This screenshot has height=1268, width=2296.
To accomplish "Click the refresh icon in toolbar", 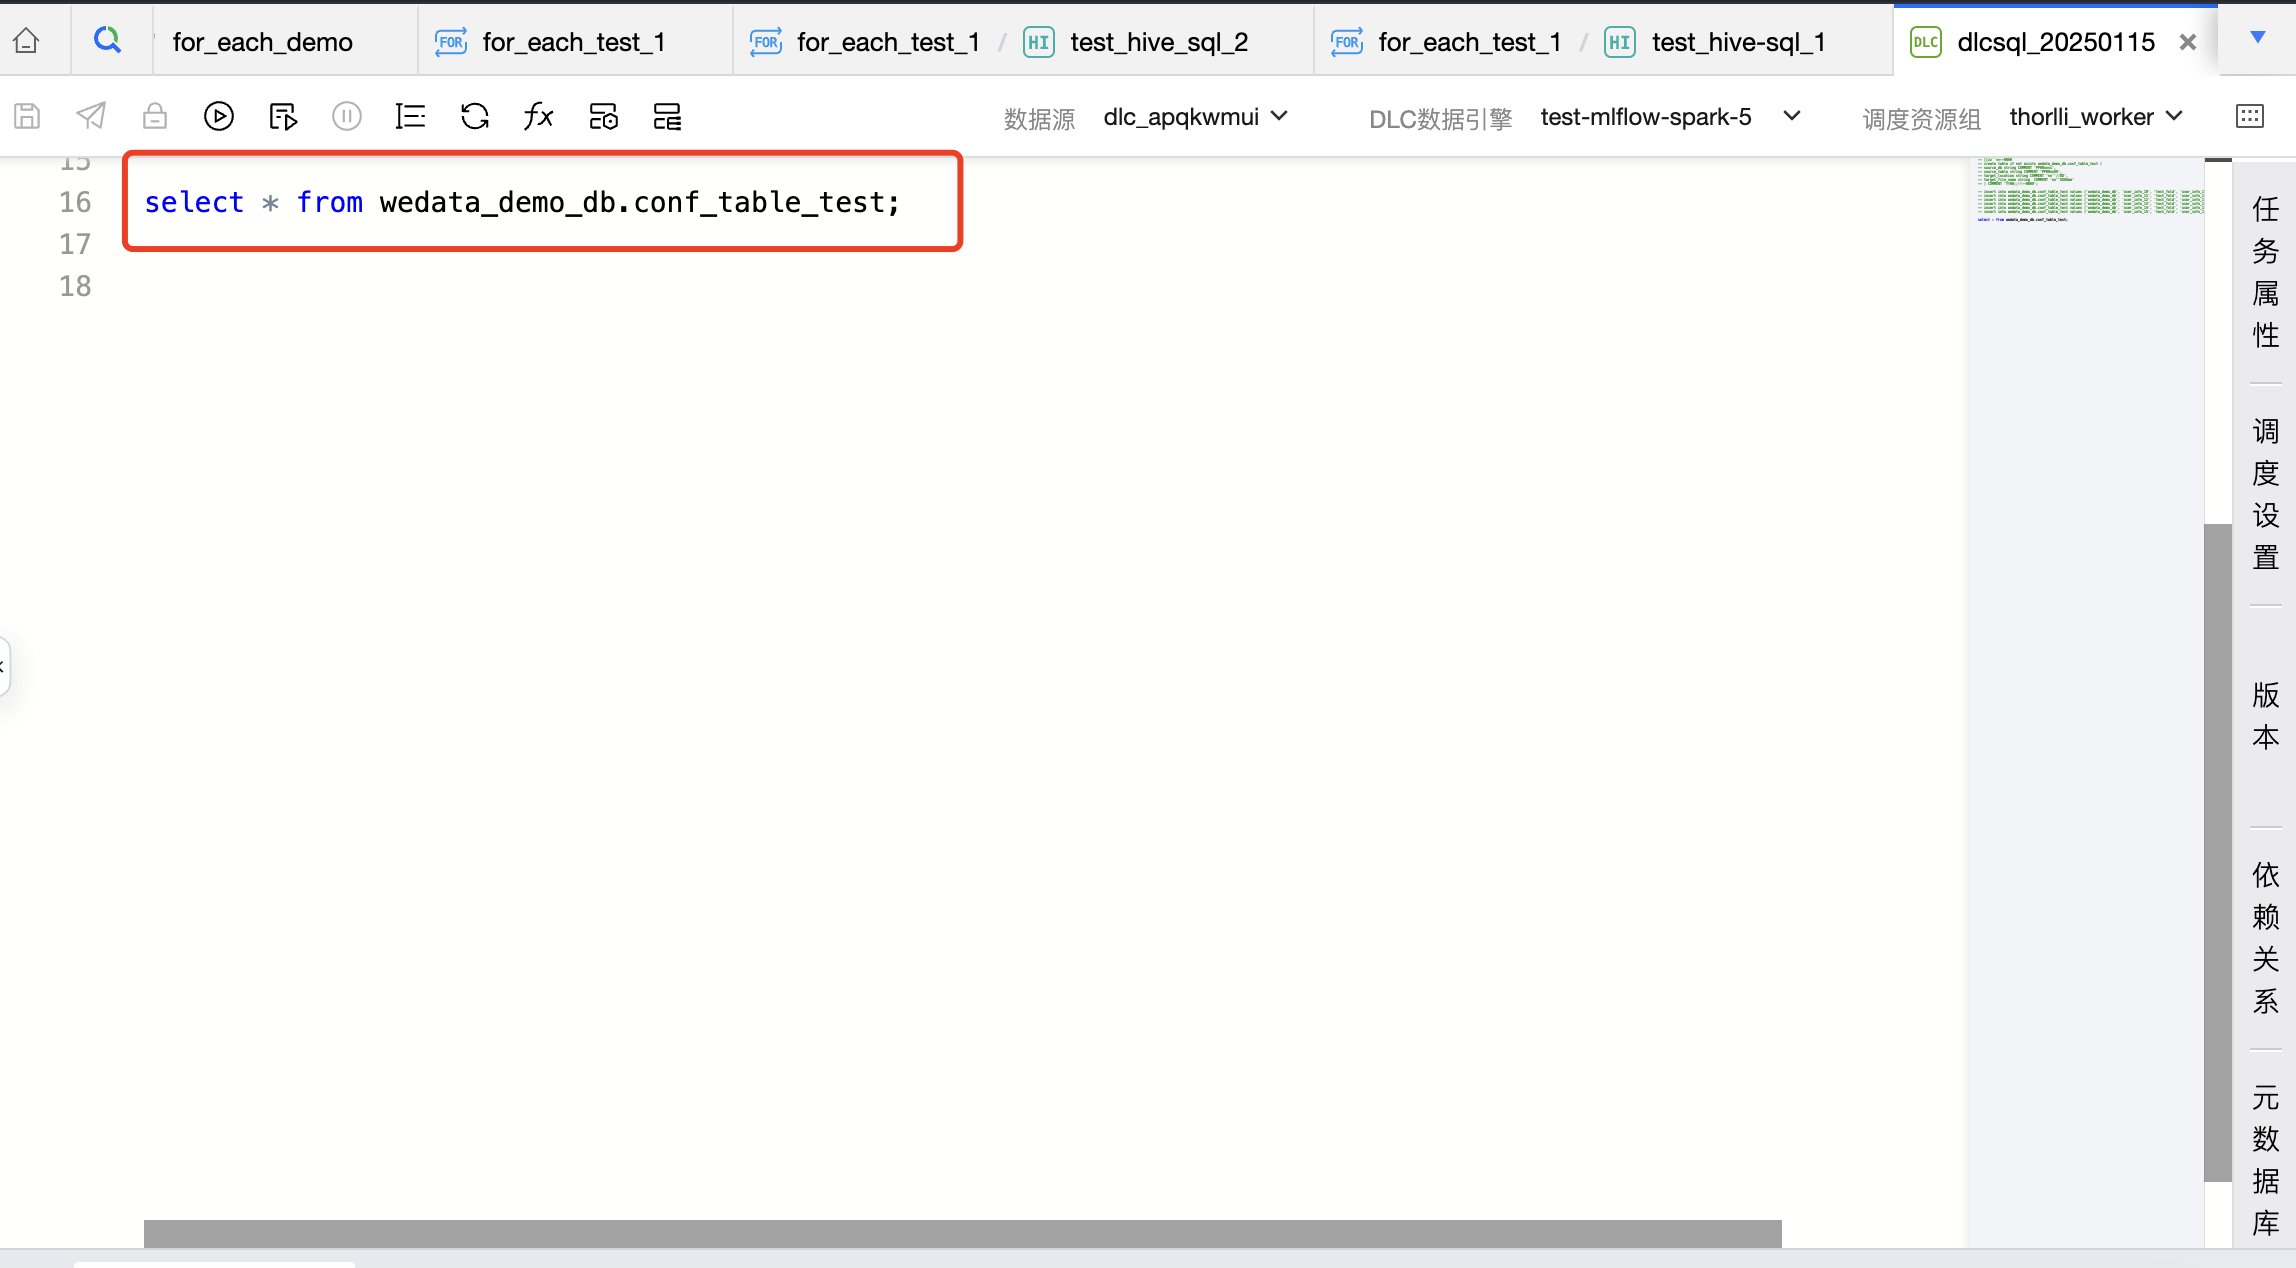I will pyautogui.click(x=475, y=117).
